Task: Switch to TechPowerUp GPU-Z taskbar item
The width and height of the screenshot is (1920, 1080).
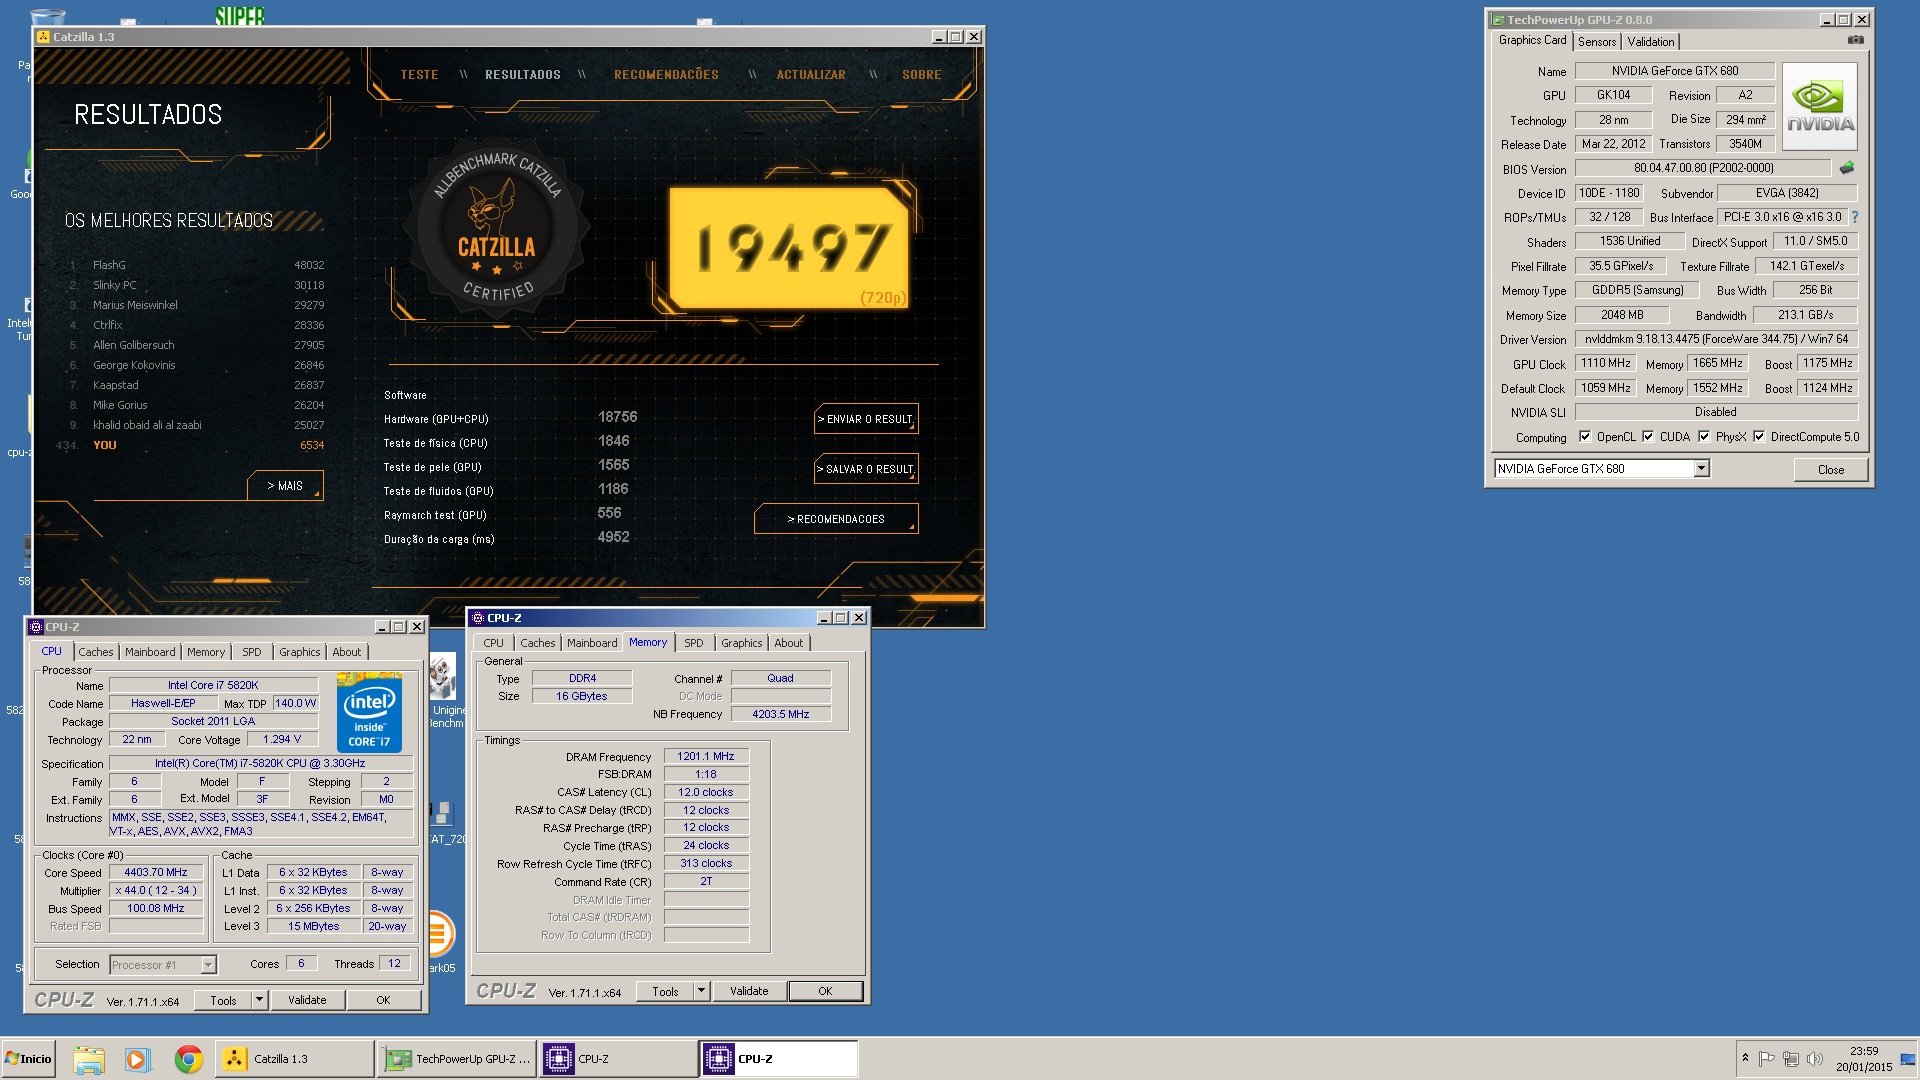Action: pos(457,1059)
